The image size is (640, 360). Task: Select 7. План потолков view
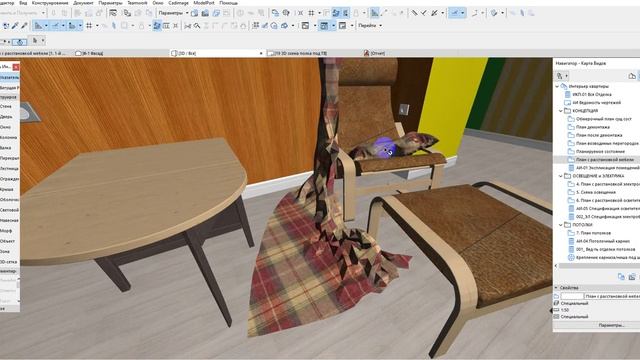[x=593, y=233]
